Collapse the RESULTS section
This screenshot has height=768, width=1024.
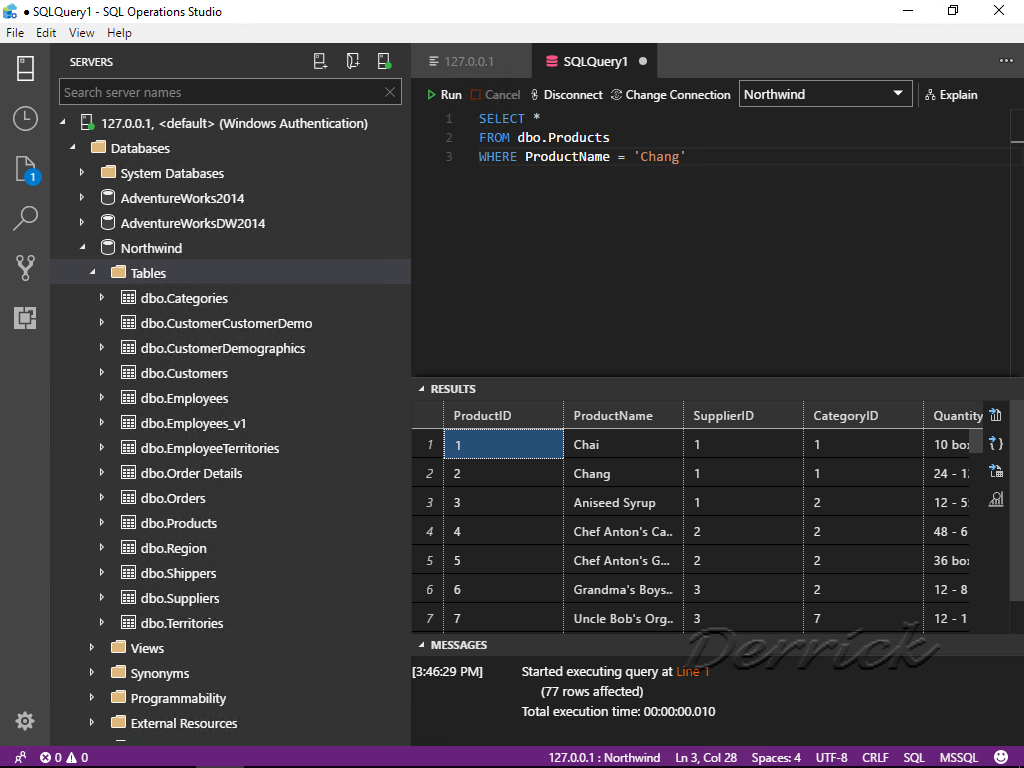pyautogui.click(x=420, y=389)
